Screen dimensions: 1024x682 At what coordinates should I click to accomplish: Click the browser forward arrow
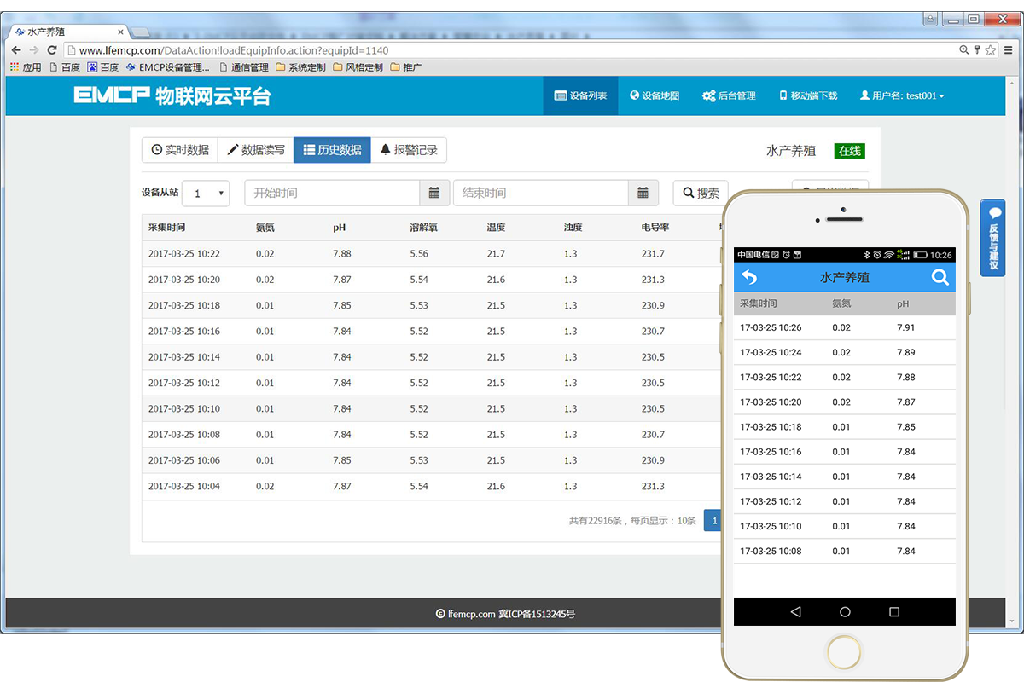pyautogui.click(x=34, y=50)
